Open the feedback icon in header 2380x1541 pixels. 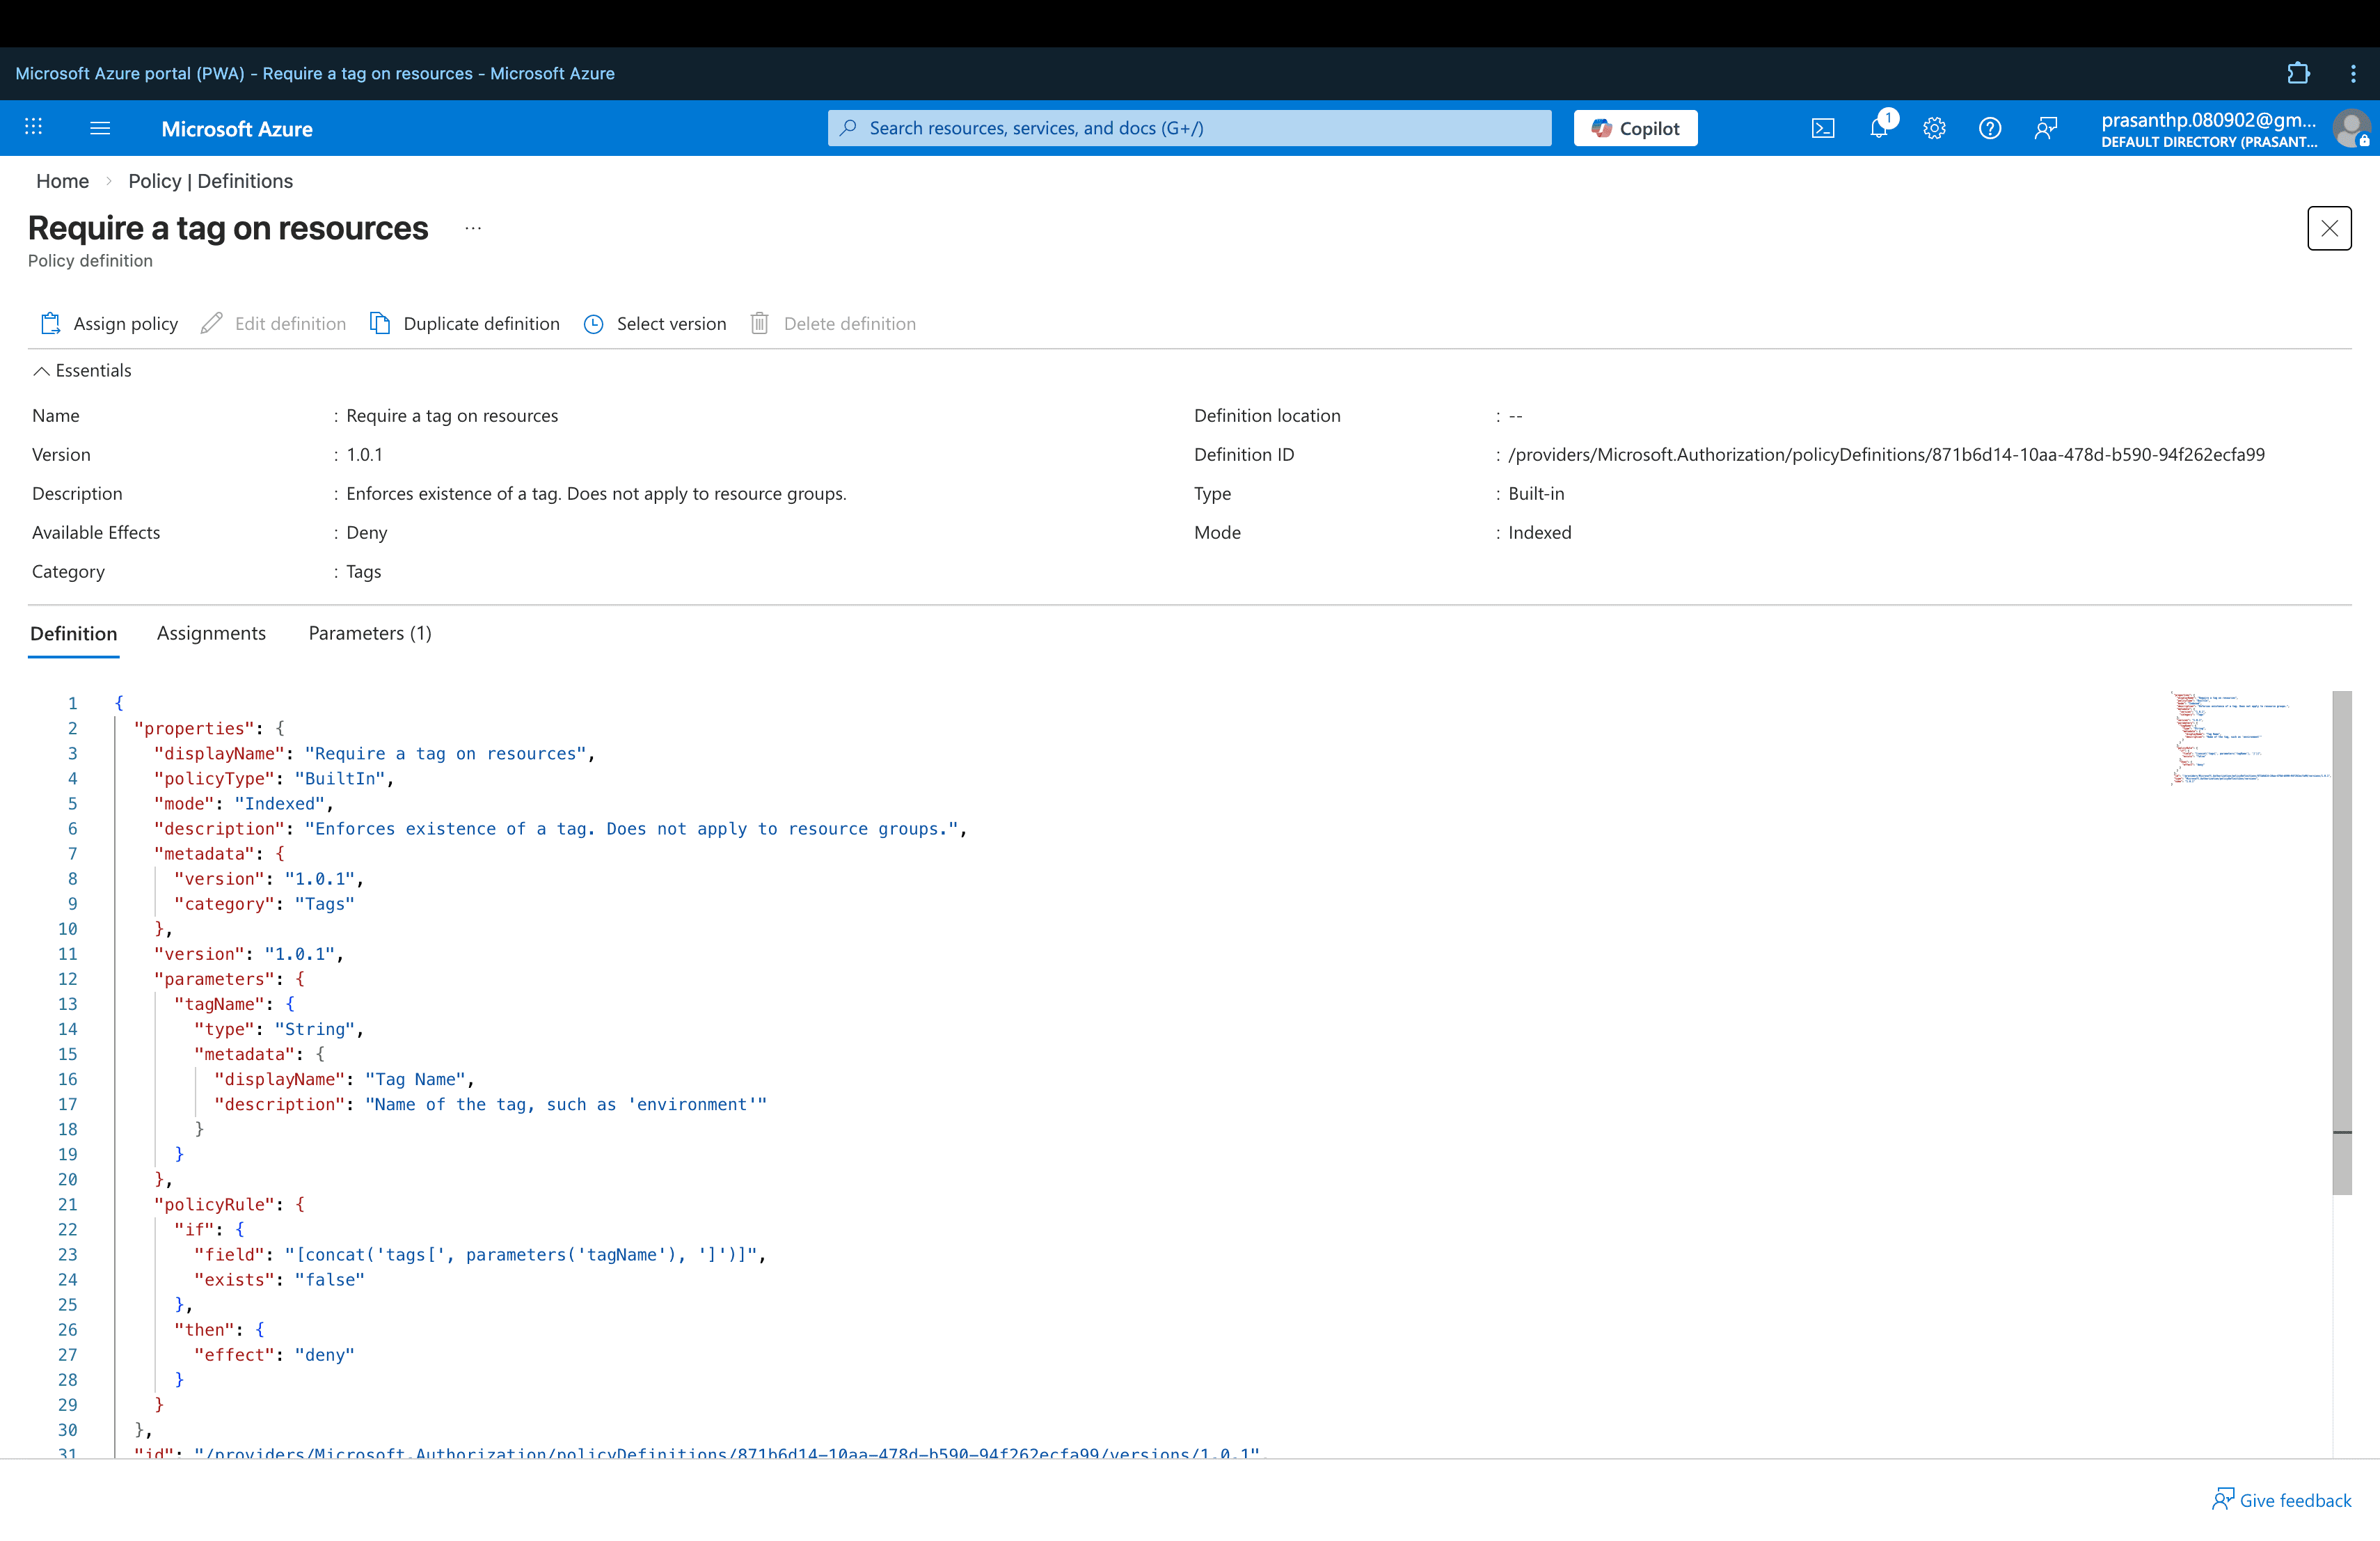(x=2045, y=128)
